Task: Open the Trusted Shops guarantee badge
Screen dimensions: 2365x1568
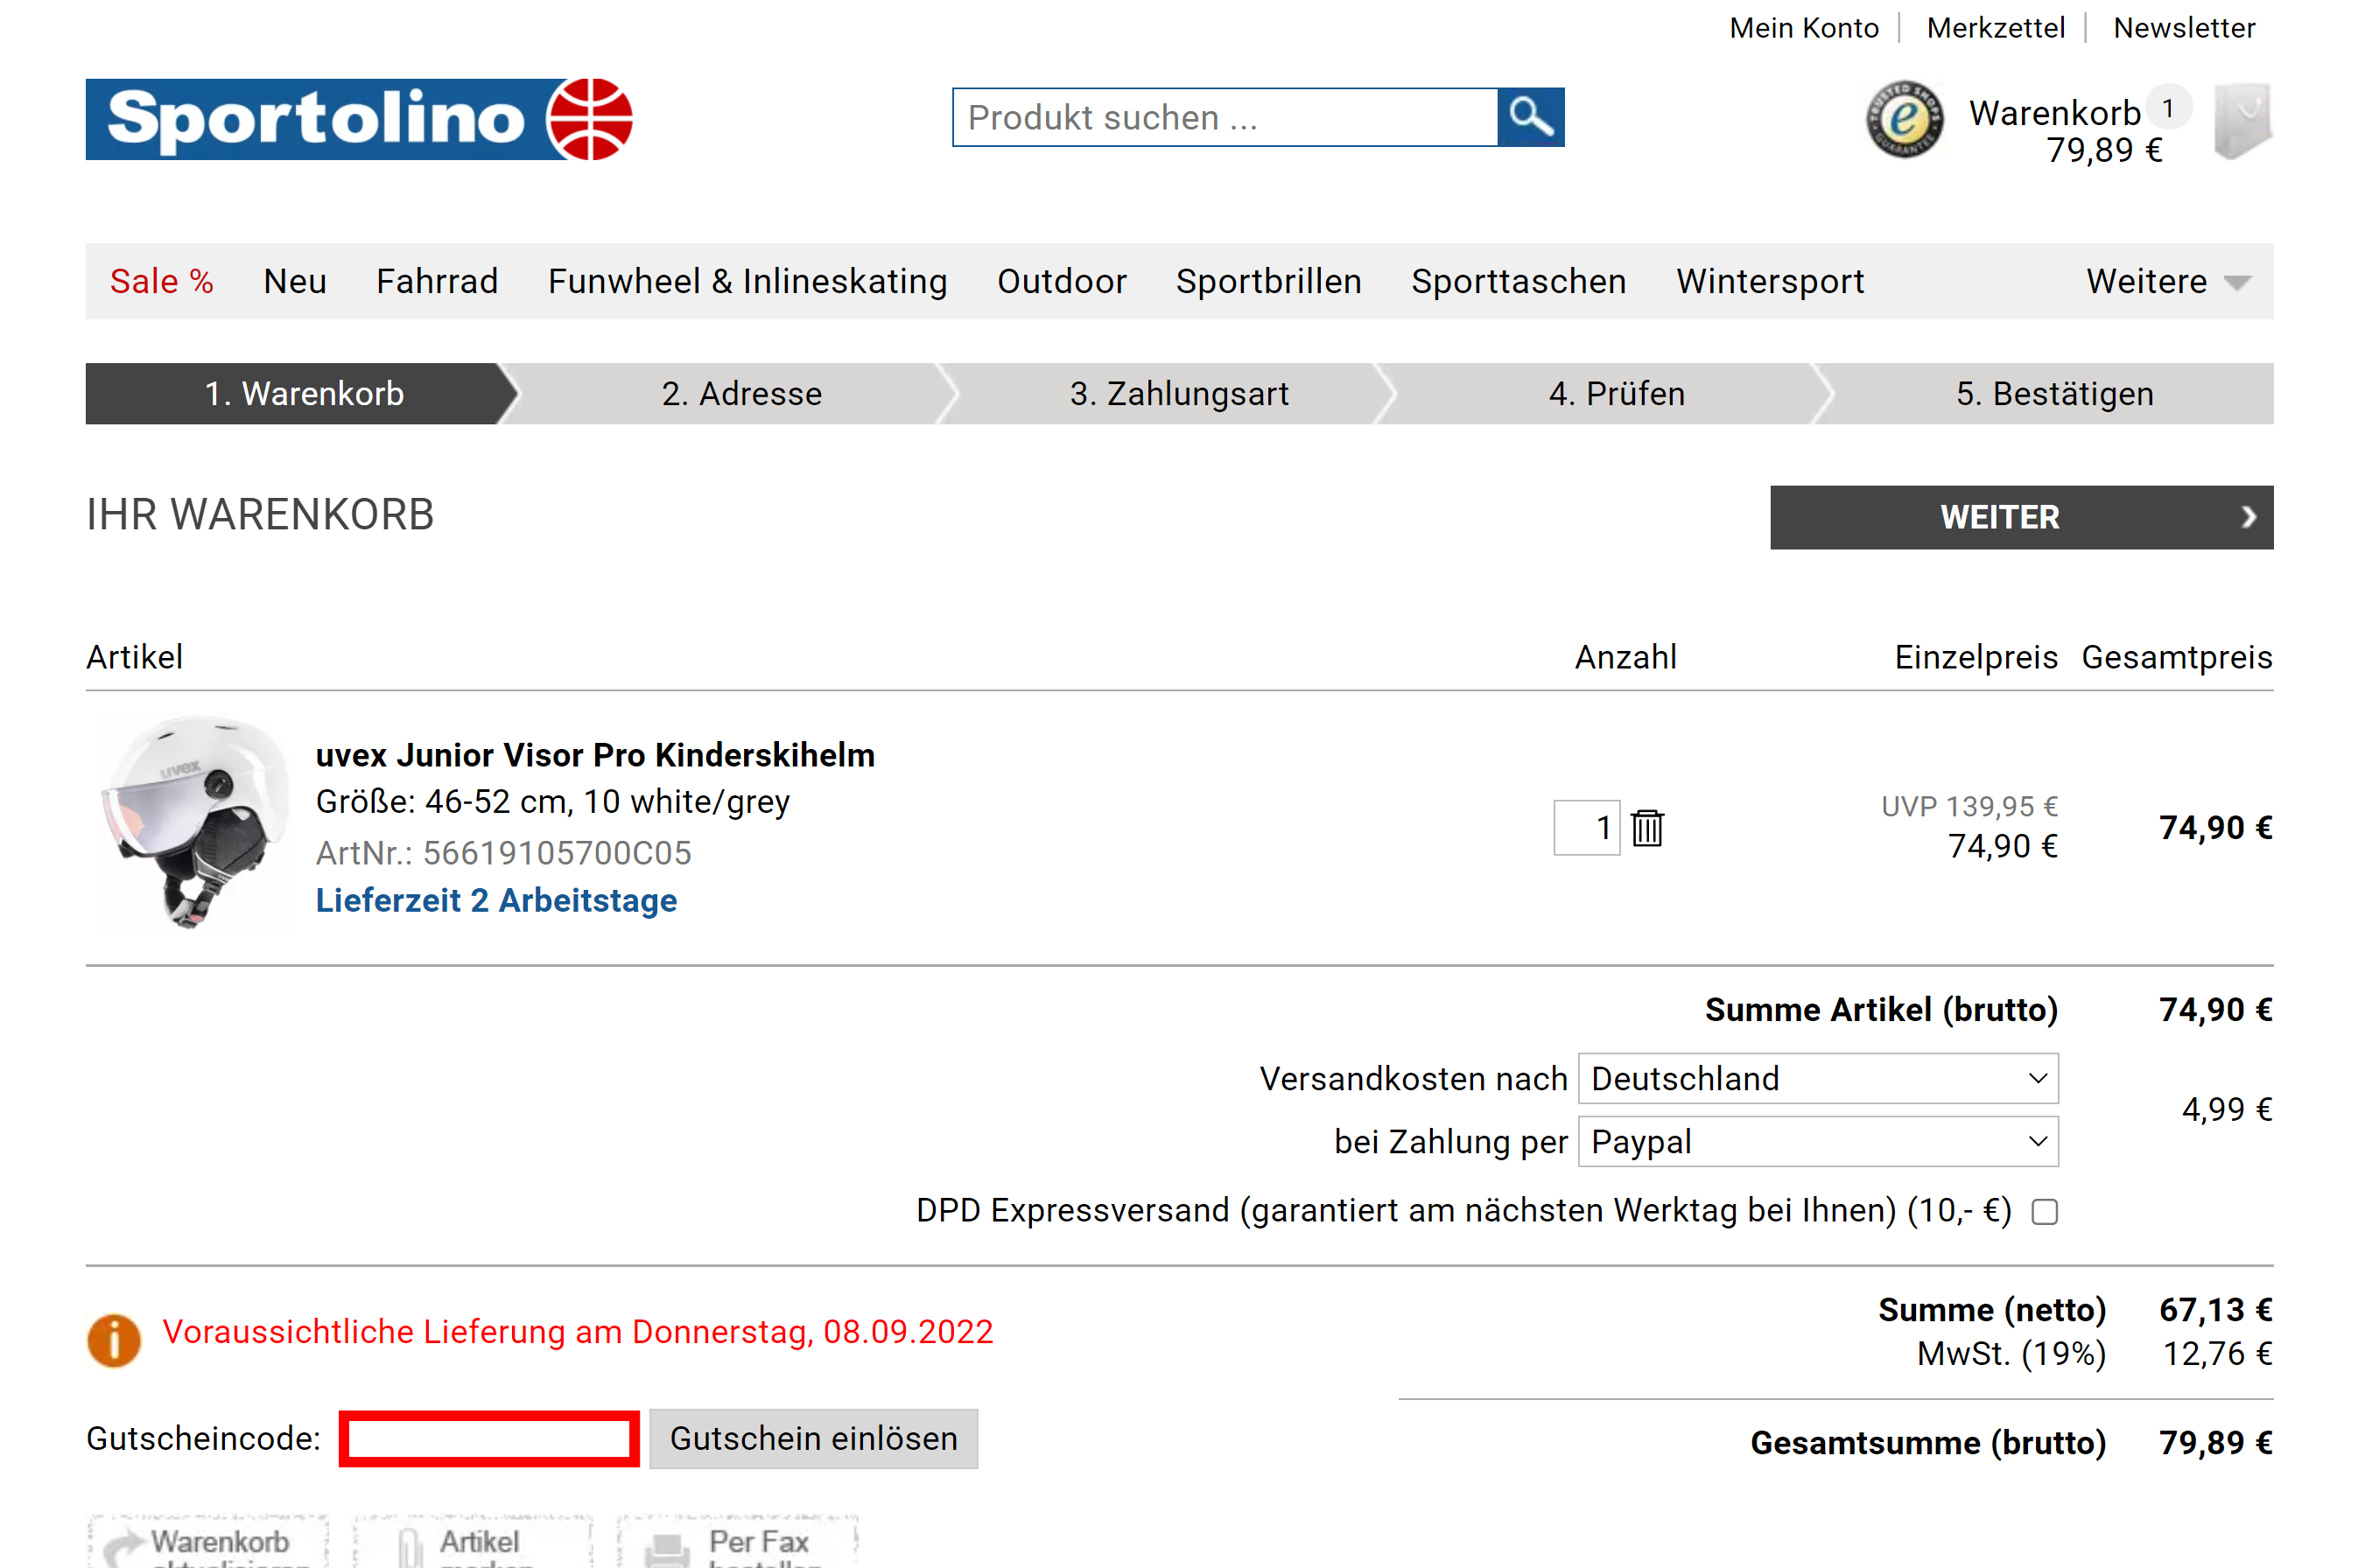Action: (1904, 120)
